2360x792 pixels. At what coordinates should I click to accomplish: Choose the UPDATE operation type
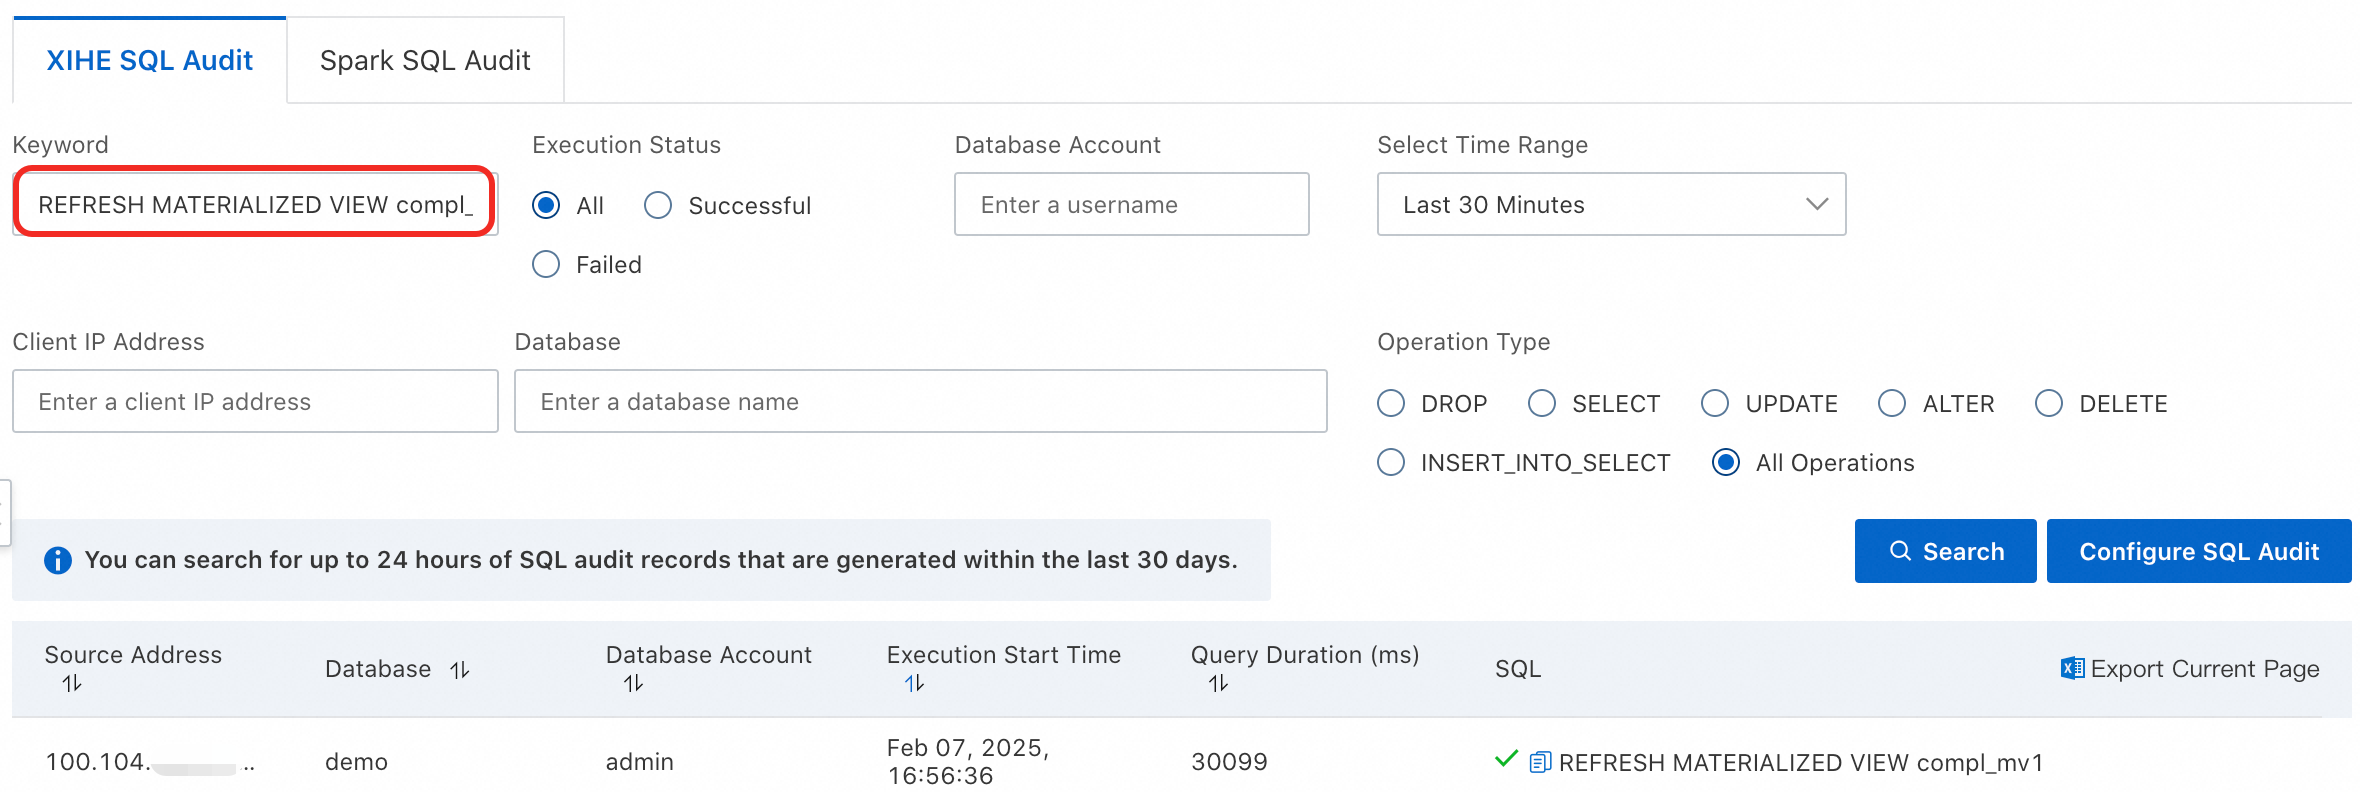click(1715, 403)
